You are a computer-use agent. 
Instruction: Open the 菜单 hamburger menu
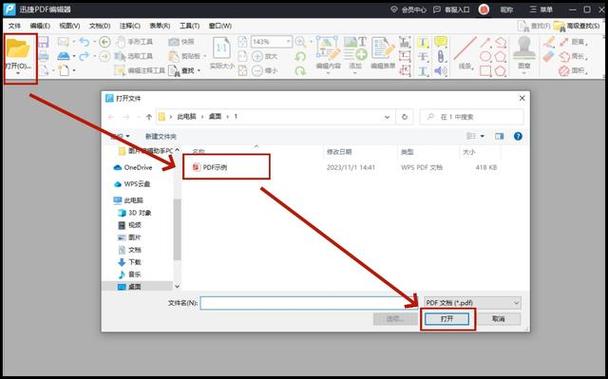(x=541, y=10)
